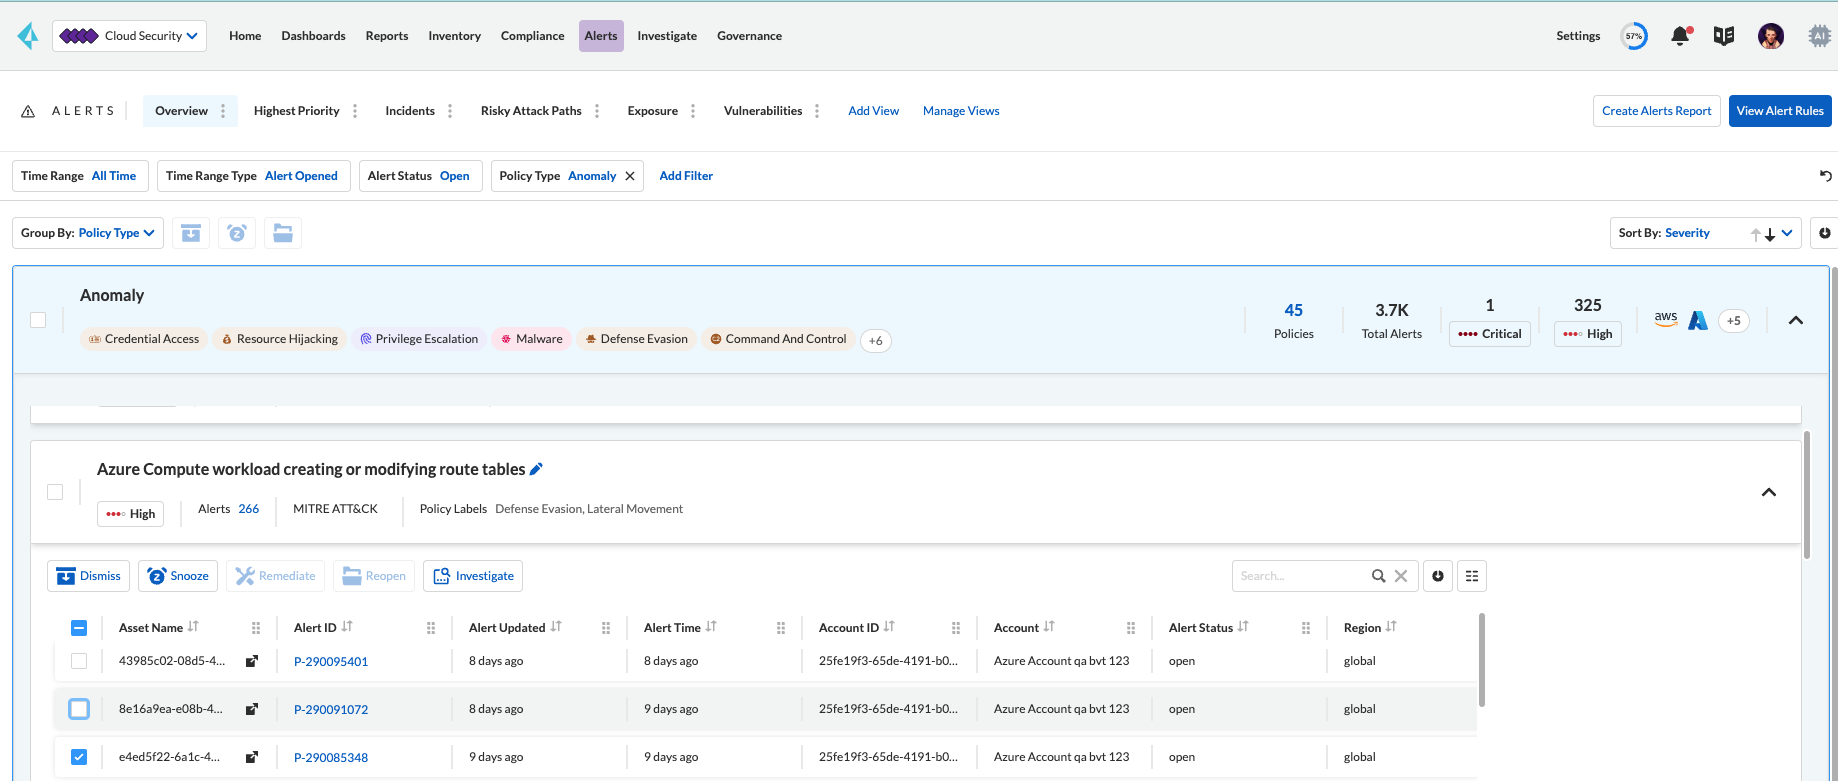The height and width of the screenshot is (781, 1838).
Task: Open the Cloud Security tenant dropdown
Action: pyautogui.click(x=130, y=36)
